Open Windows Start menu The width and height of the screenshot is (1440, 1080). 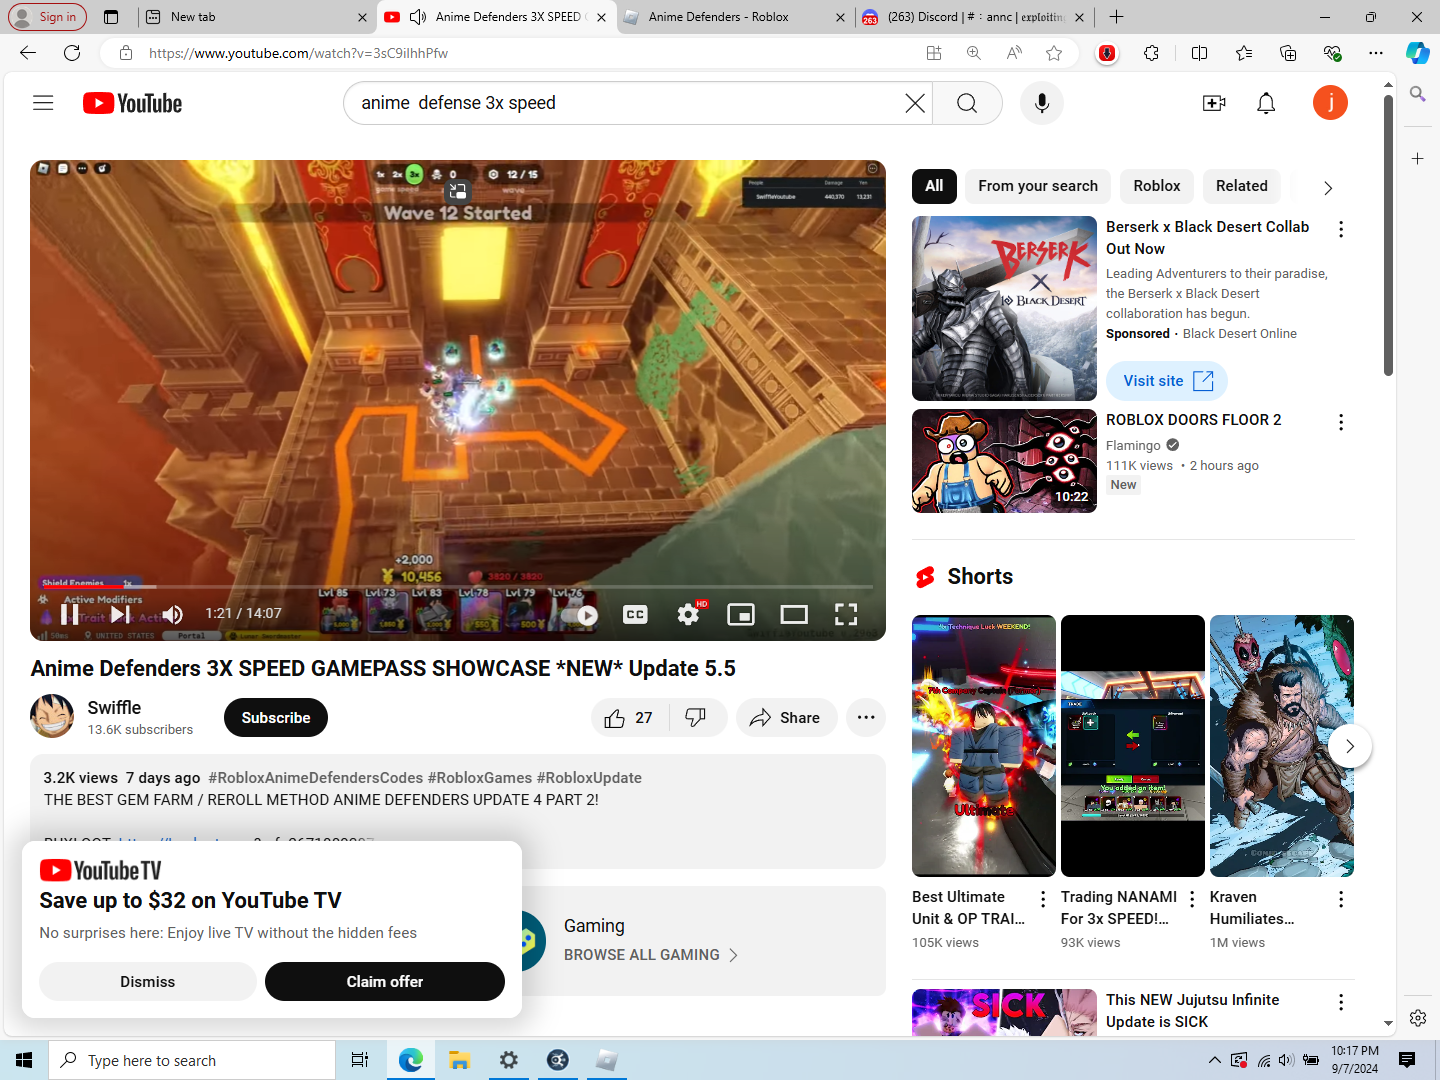pos(24,1060)
